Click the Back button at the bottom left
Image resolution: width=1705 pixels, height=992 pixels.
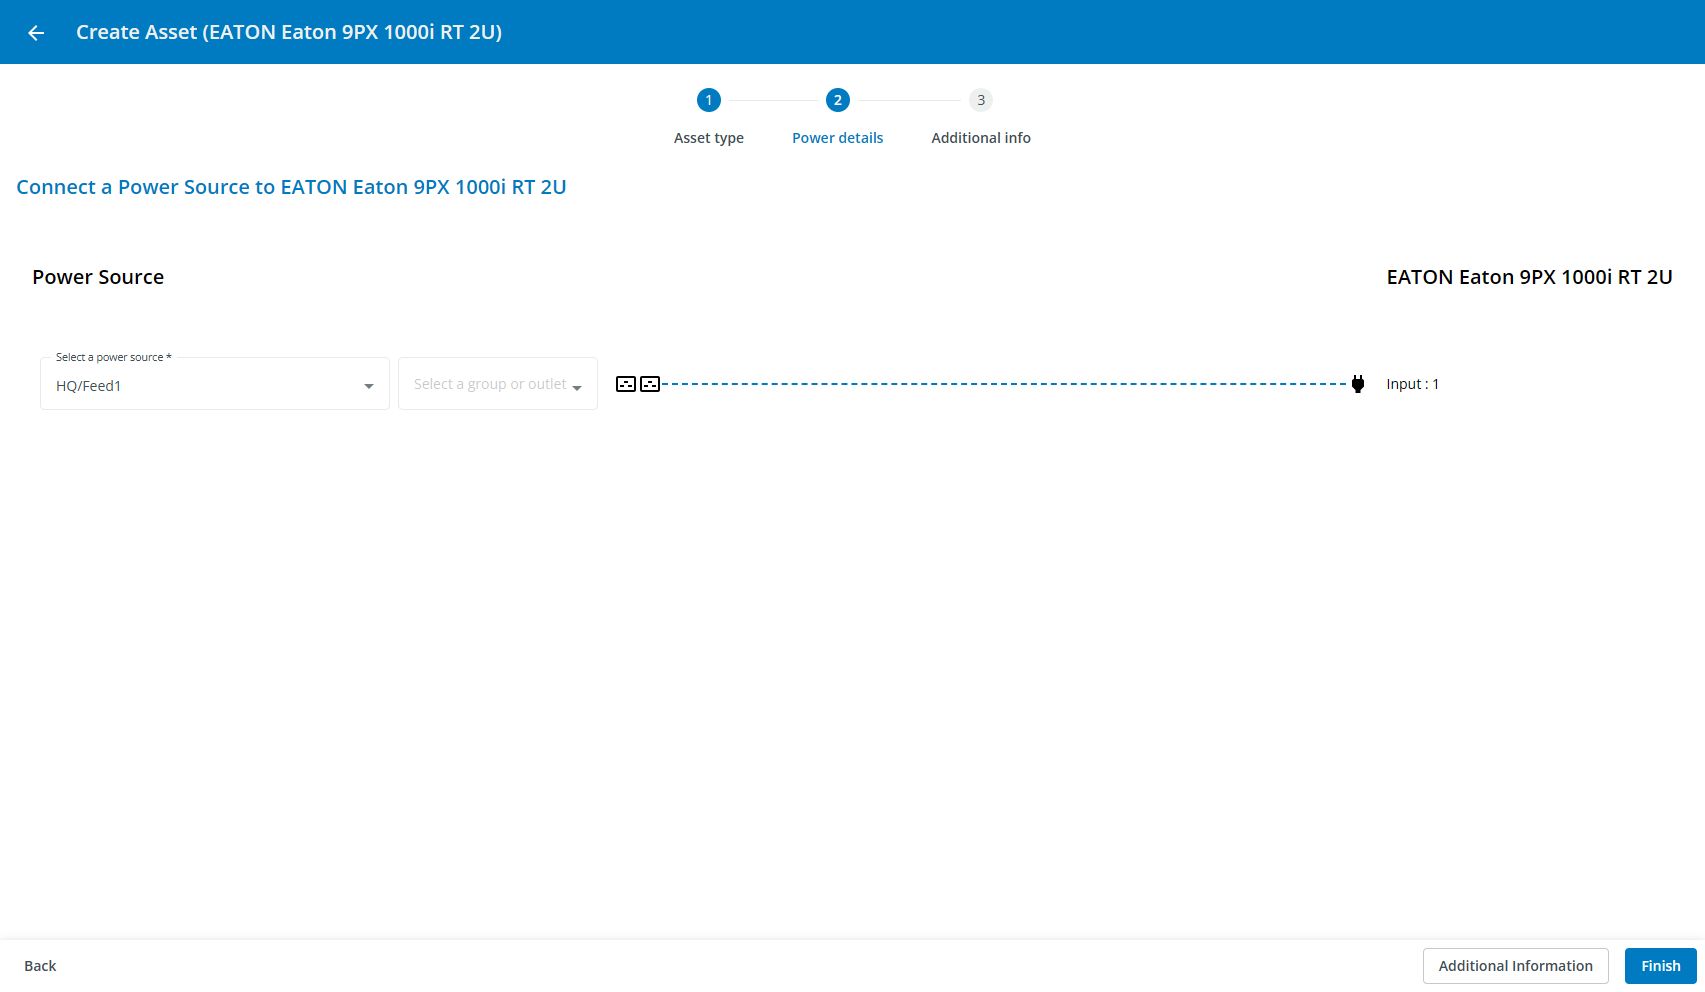point(40,966)
